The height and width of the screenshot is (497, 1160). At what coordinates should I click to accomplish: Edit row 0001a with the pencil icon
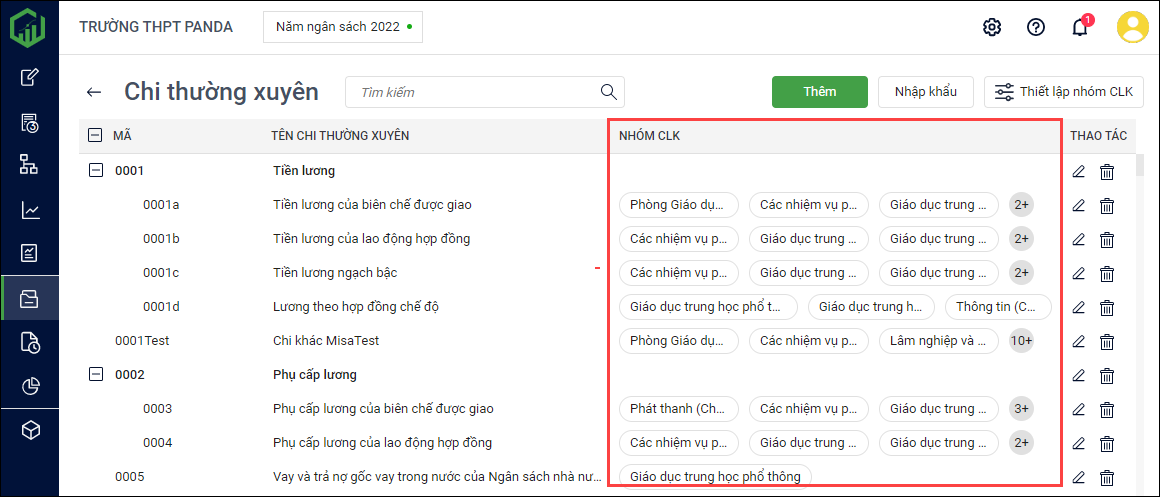click(1078, 205)
